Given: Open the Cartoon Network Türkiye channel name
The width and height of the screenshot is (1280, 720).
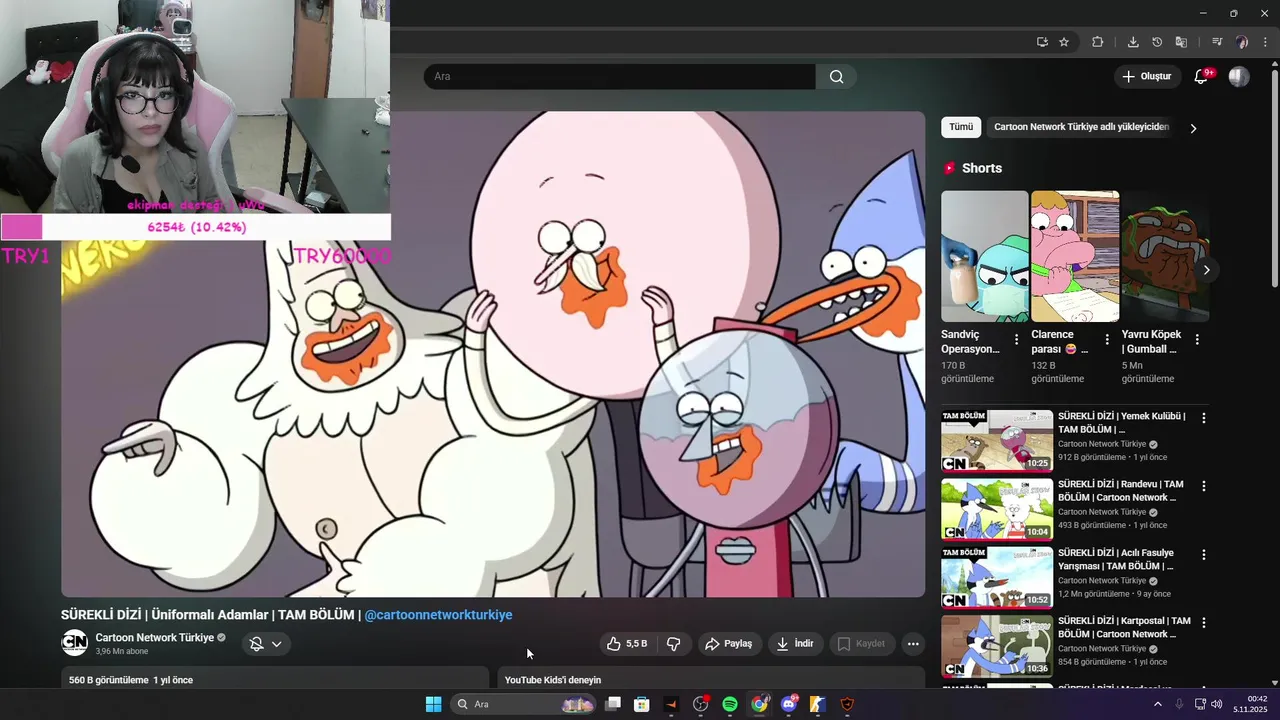Looking at the screenshot, I should [154, 638].
